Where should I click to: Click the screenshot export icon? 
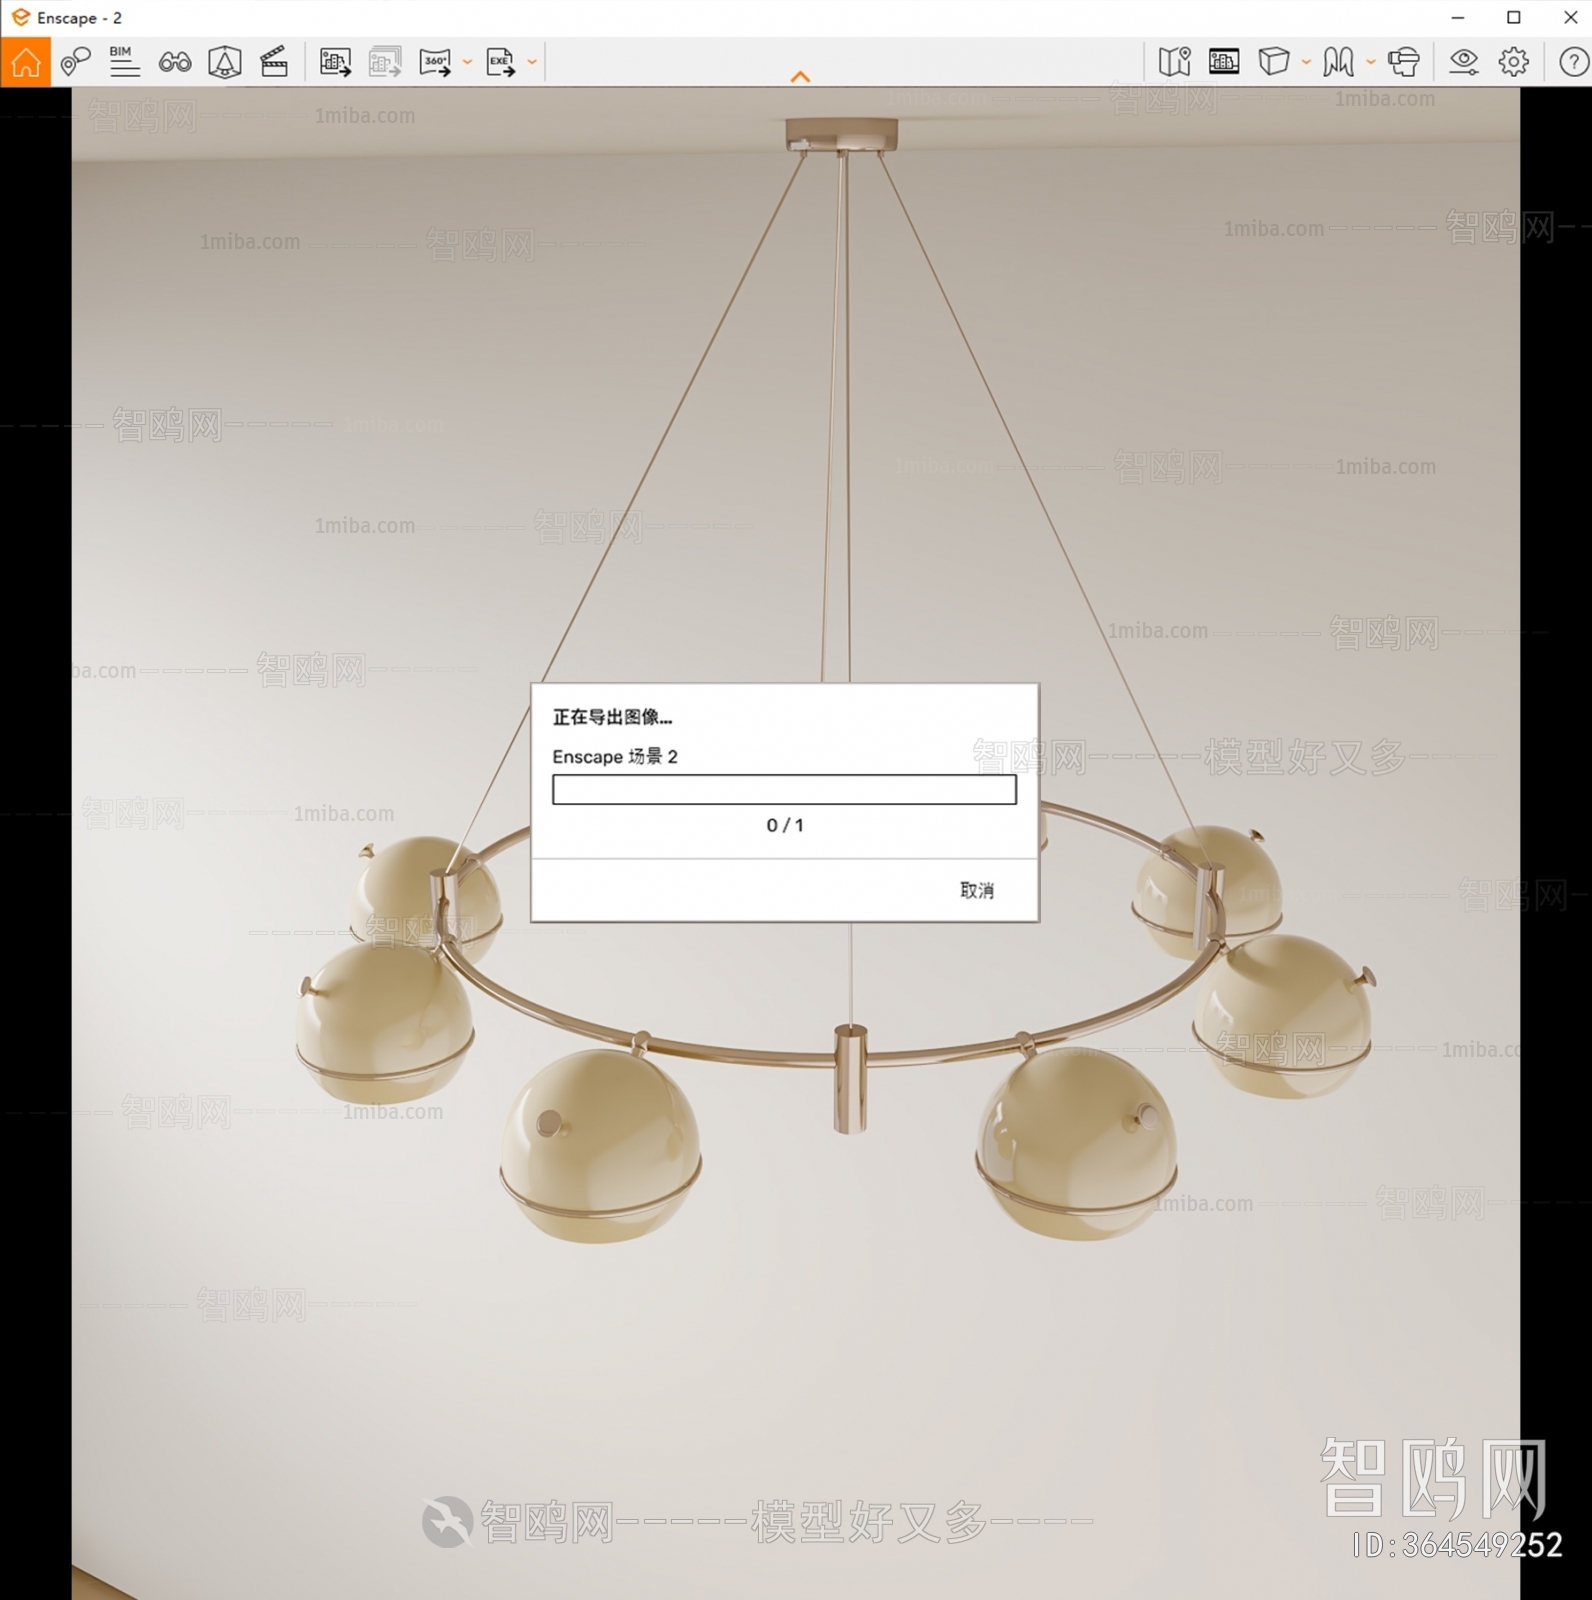point(335,62)
